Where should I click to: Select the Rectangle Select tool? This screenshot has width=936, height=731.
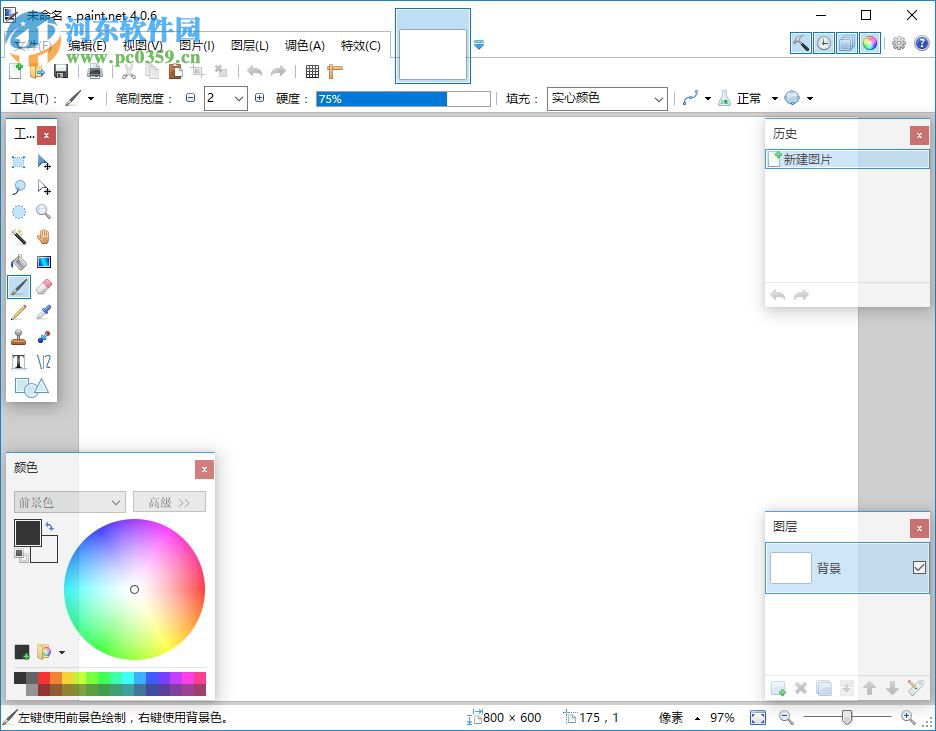pos(18,162)
